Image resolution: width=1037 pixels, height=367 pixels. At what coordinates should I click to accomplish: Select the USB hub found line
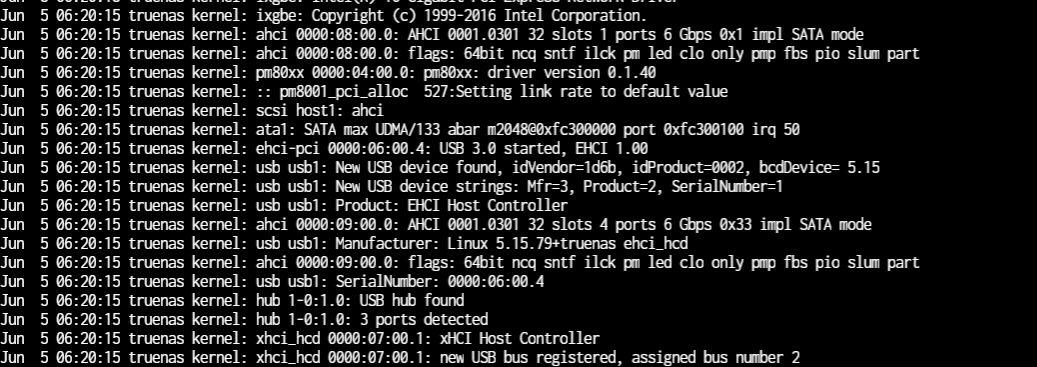tap(232, 301)
